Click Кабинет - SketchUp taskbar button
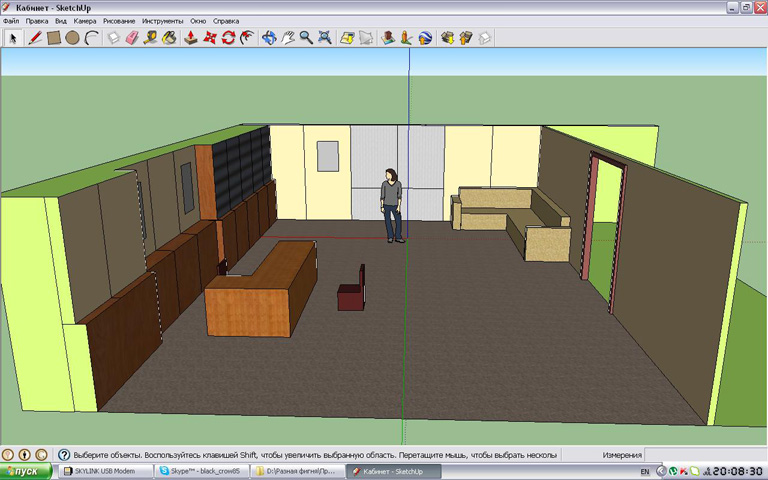Viewport: 768px width, 480px height. pos(393,471)
